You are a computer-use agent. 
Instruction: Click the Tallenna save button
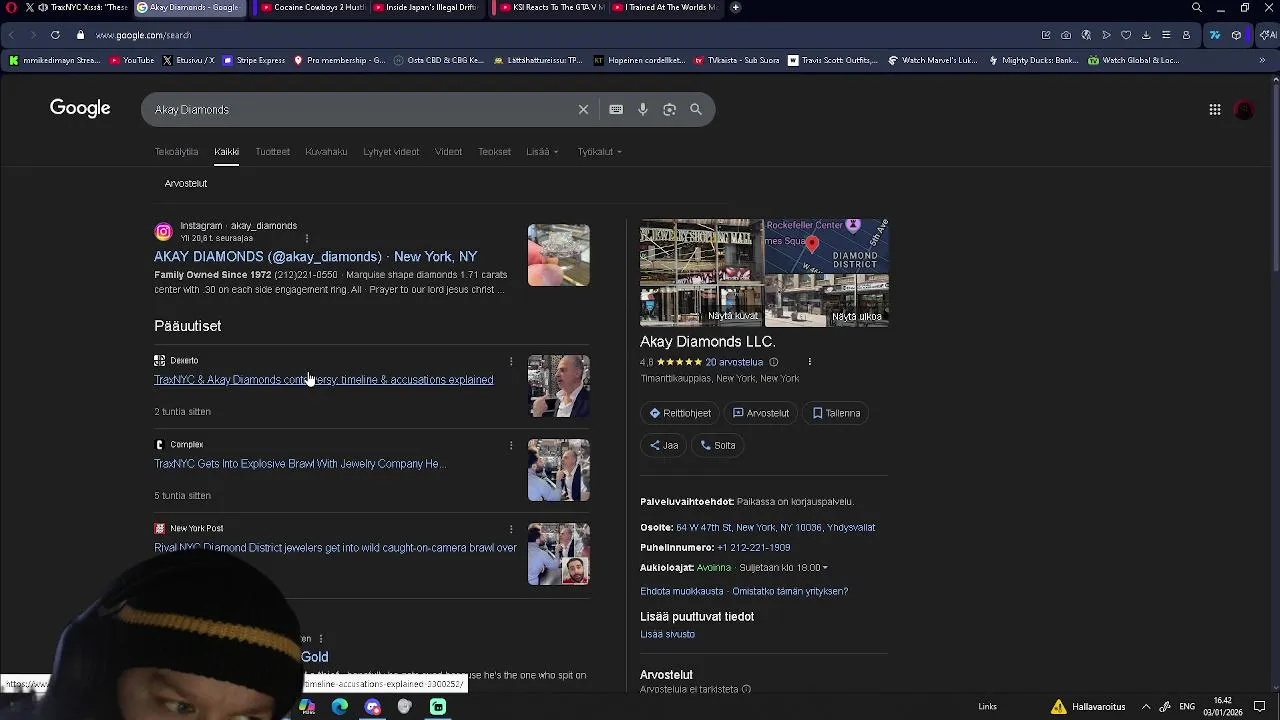coord(836,413)
